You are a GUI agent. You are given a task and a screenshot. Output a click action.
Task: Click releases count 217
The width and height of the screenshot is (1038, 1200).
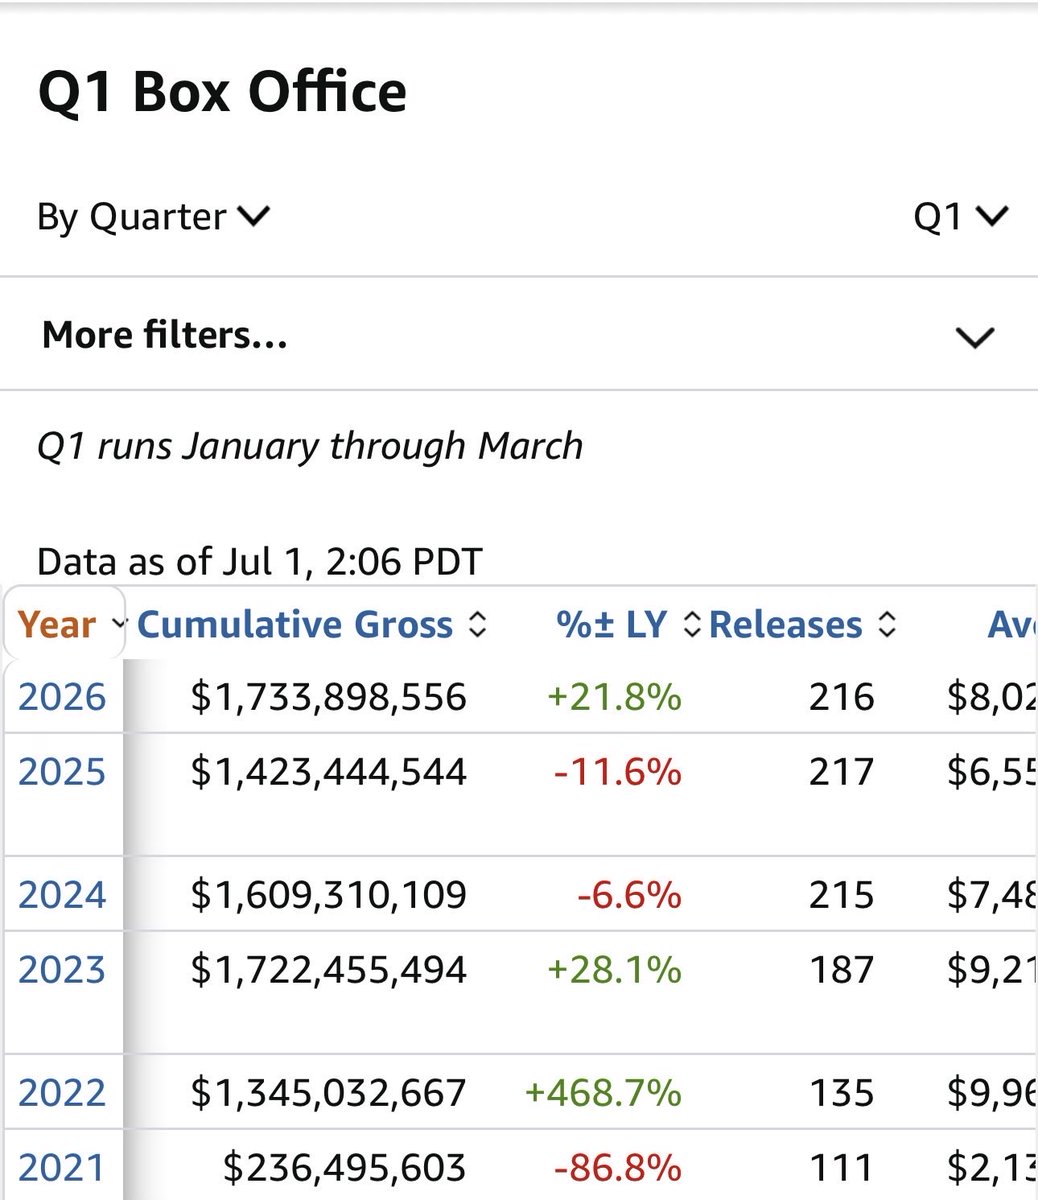point(841,772)
